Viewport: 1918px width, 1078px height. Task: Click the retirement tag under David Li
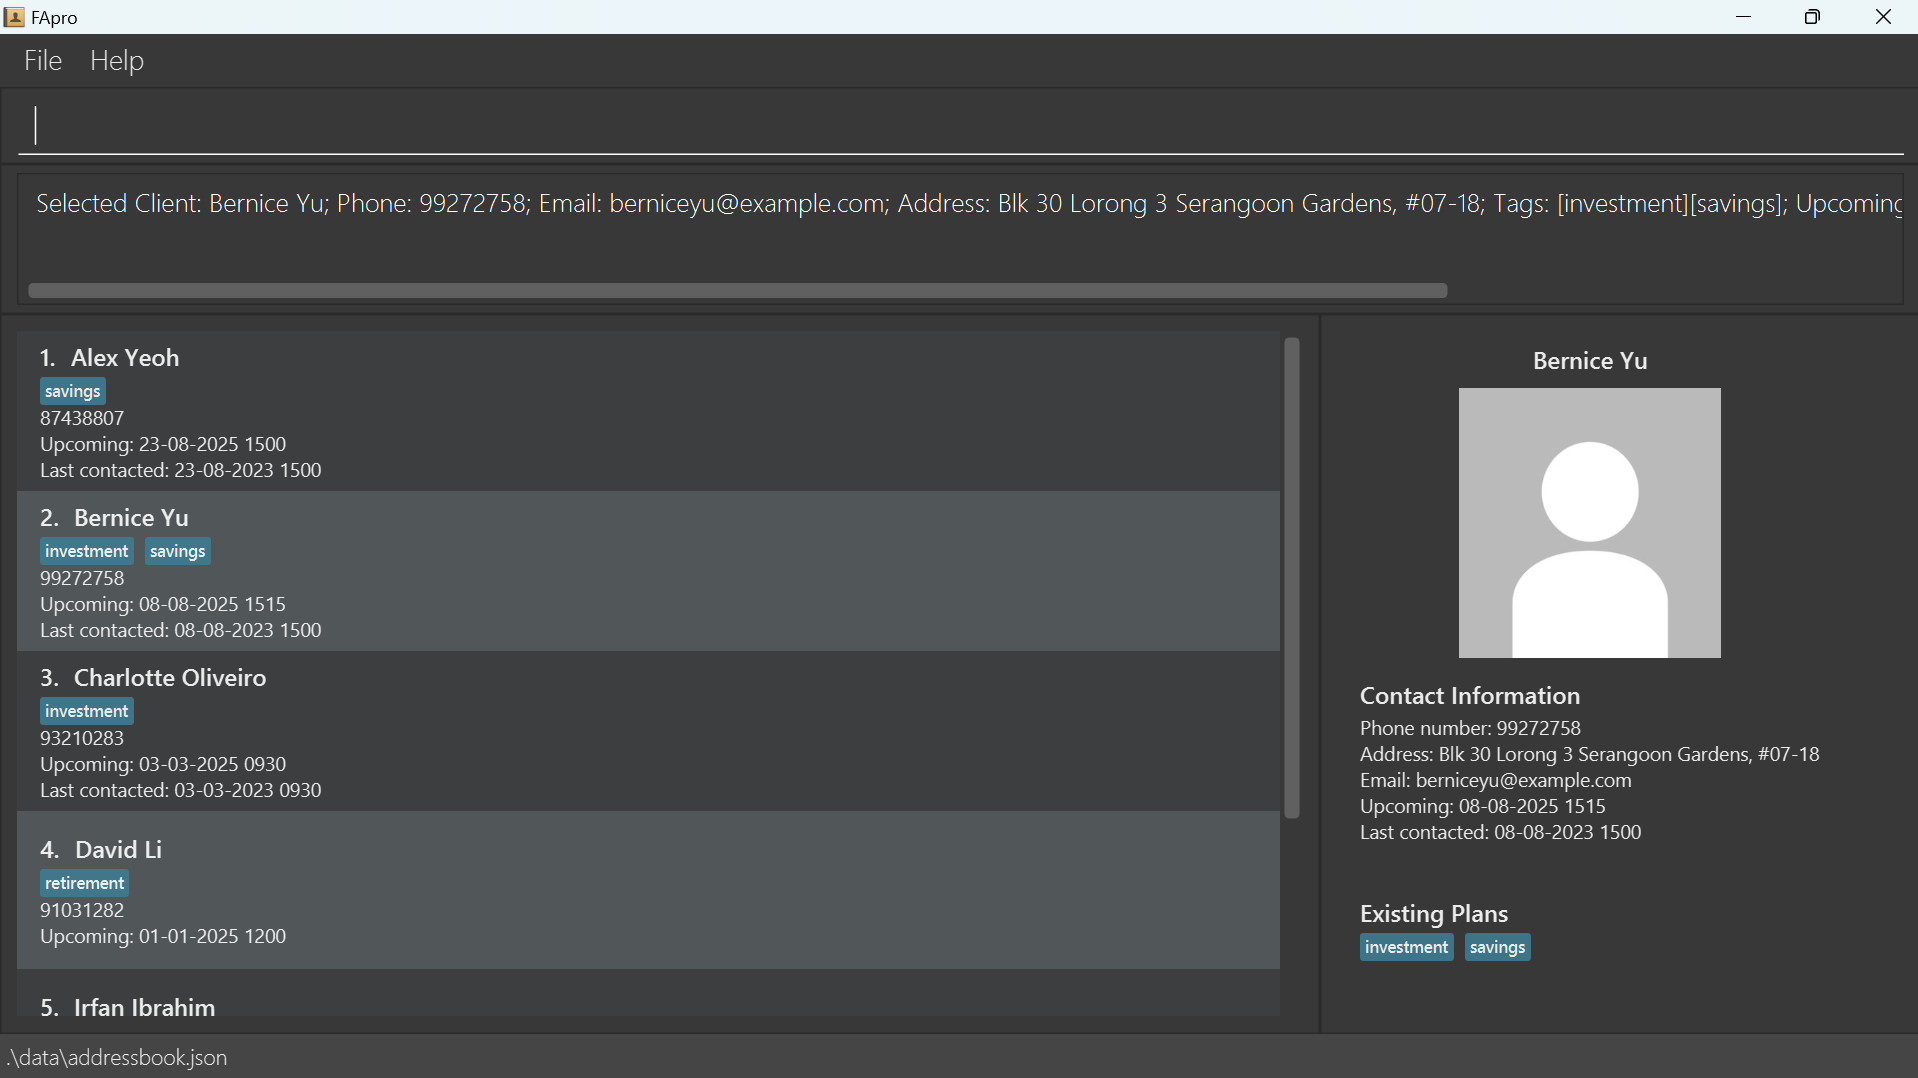click(85, 884)
